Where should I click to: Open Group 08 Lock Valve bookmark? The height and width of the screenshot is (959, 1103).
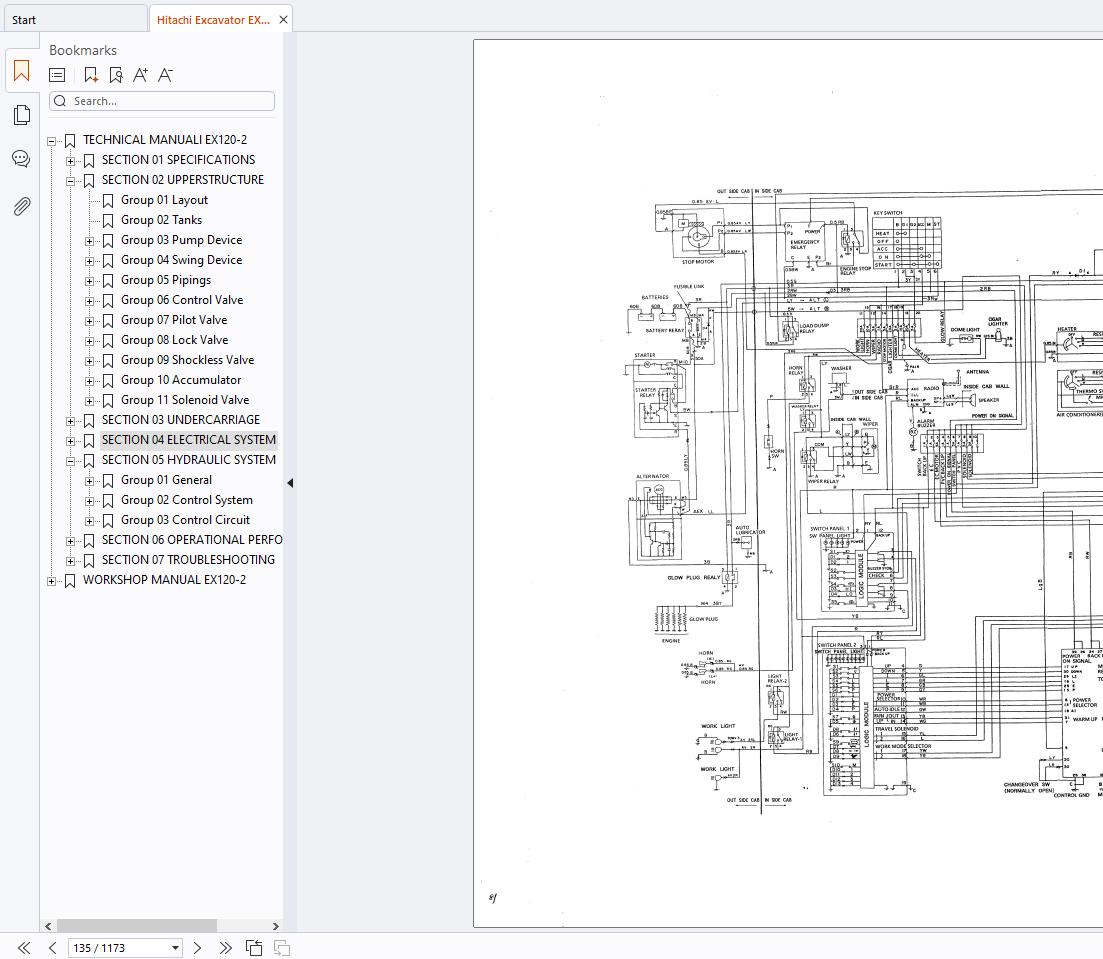(x=174, y=340)
